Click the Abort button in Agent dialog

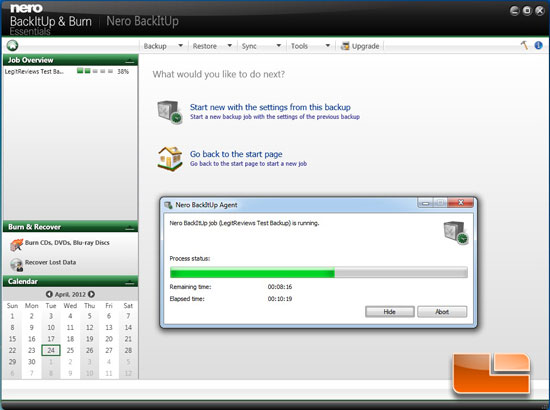[x=442, y=312]
